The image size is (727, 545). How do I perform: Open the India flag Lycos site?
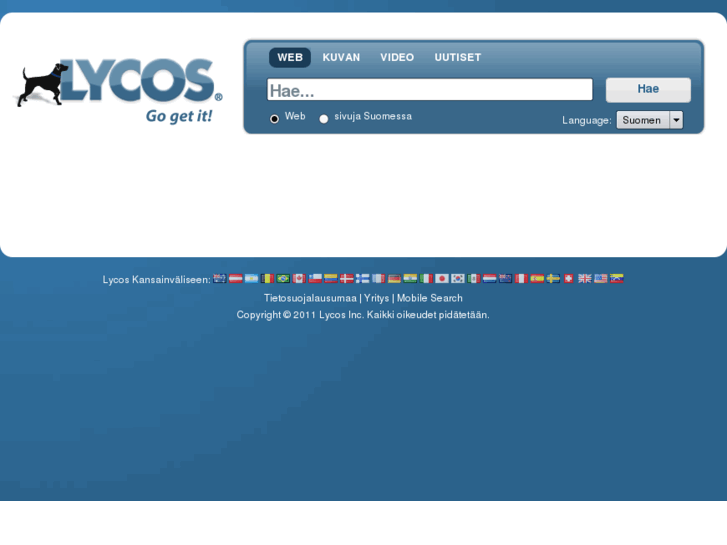pyautogui.click(x=410, y=278)
